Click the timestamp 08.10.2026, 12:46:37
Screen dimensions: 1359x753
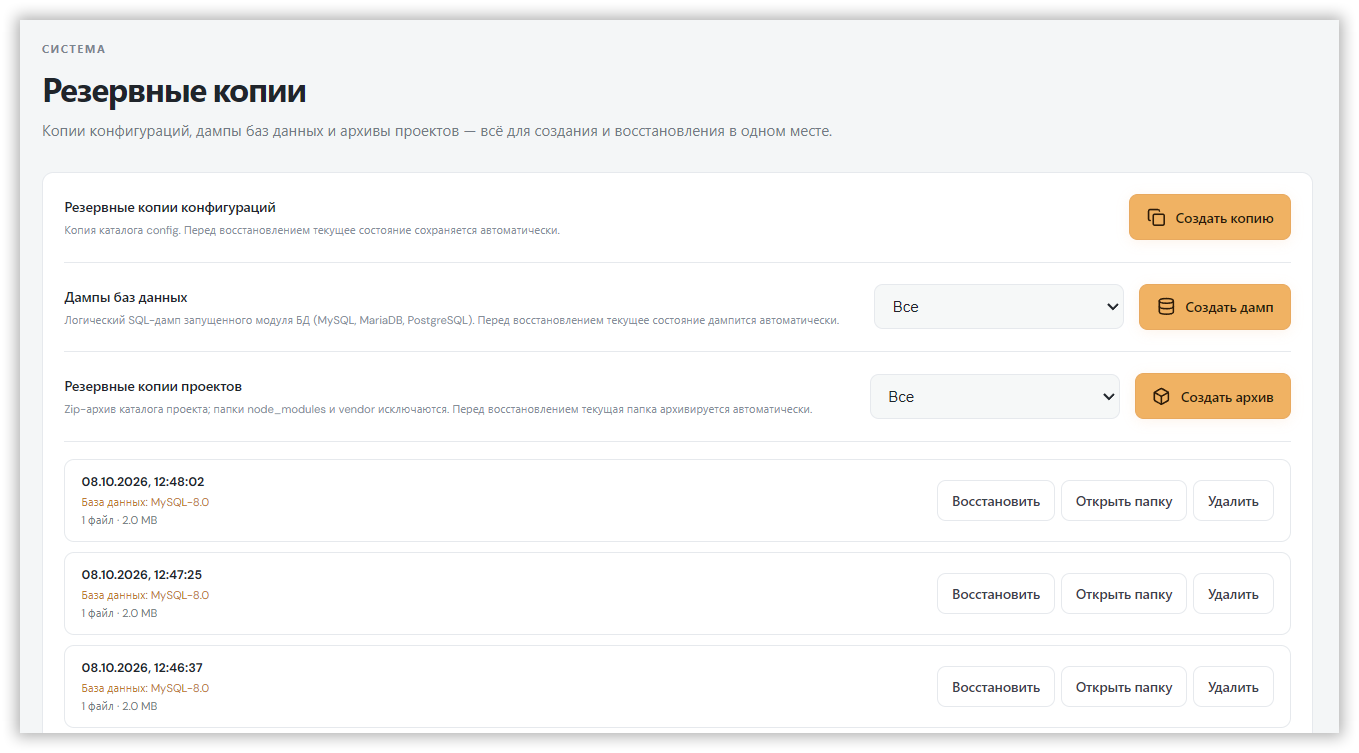(142, 668)
